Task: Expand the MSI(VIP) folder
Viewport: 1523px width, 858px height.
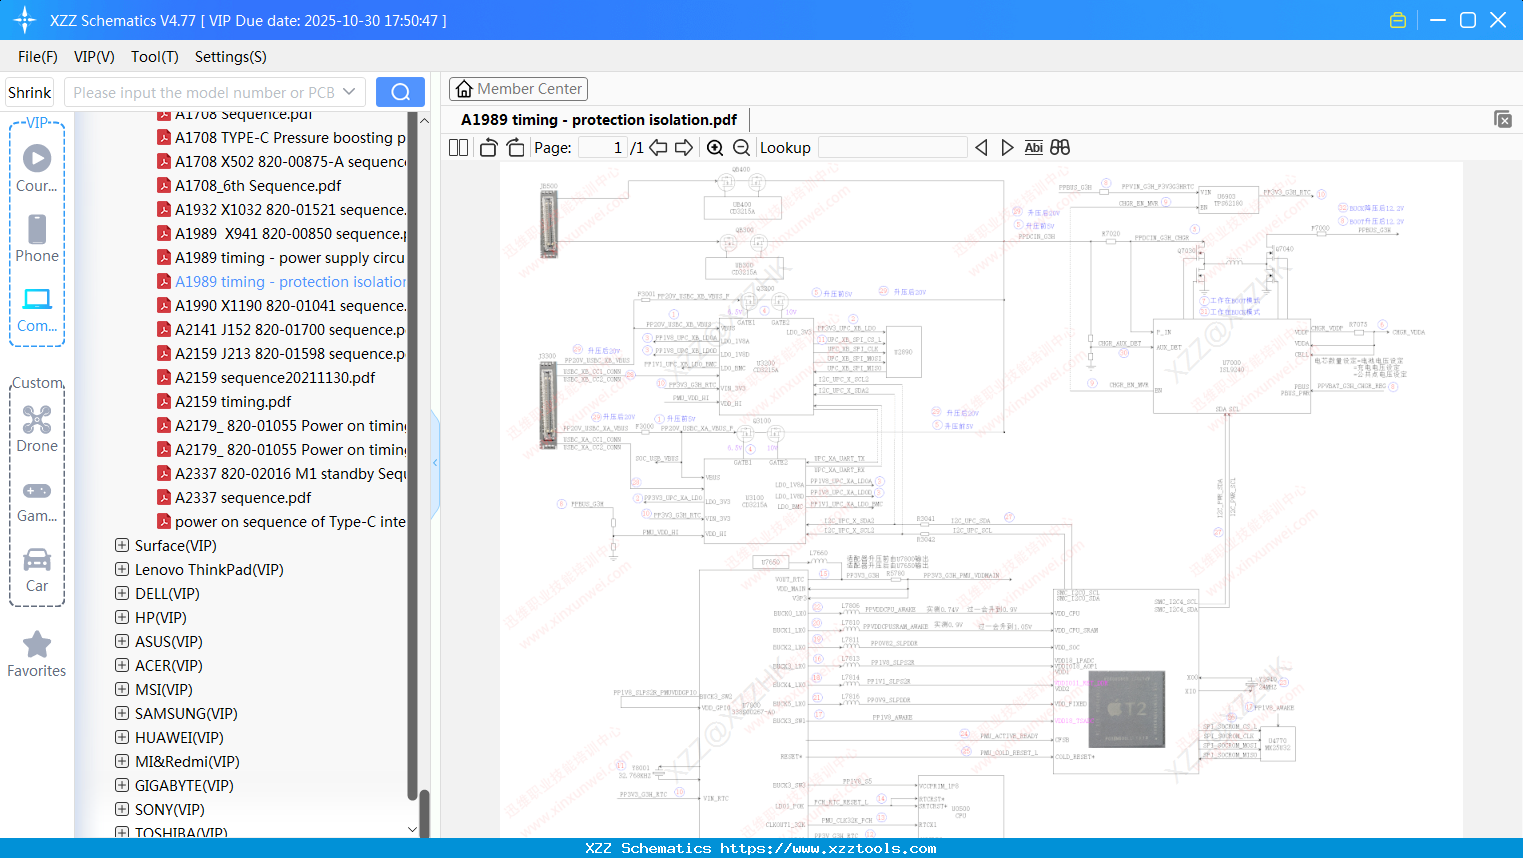Action: point(122,690)
